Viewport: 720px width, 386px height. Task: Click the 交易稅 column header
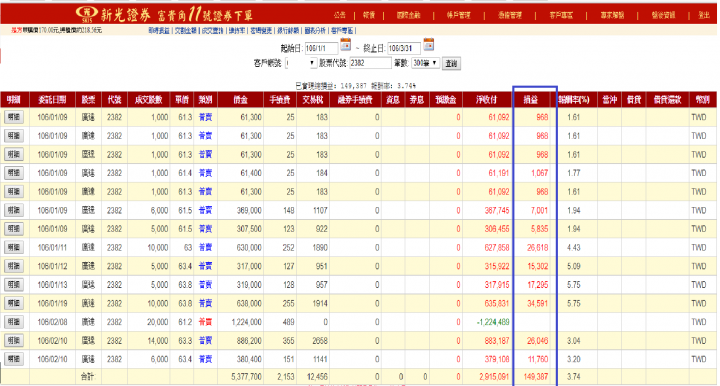[312, 100]
